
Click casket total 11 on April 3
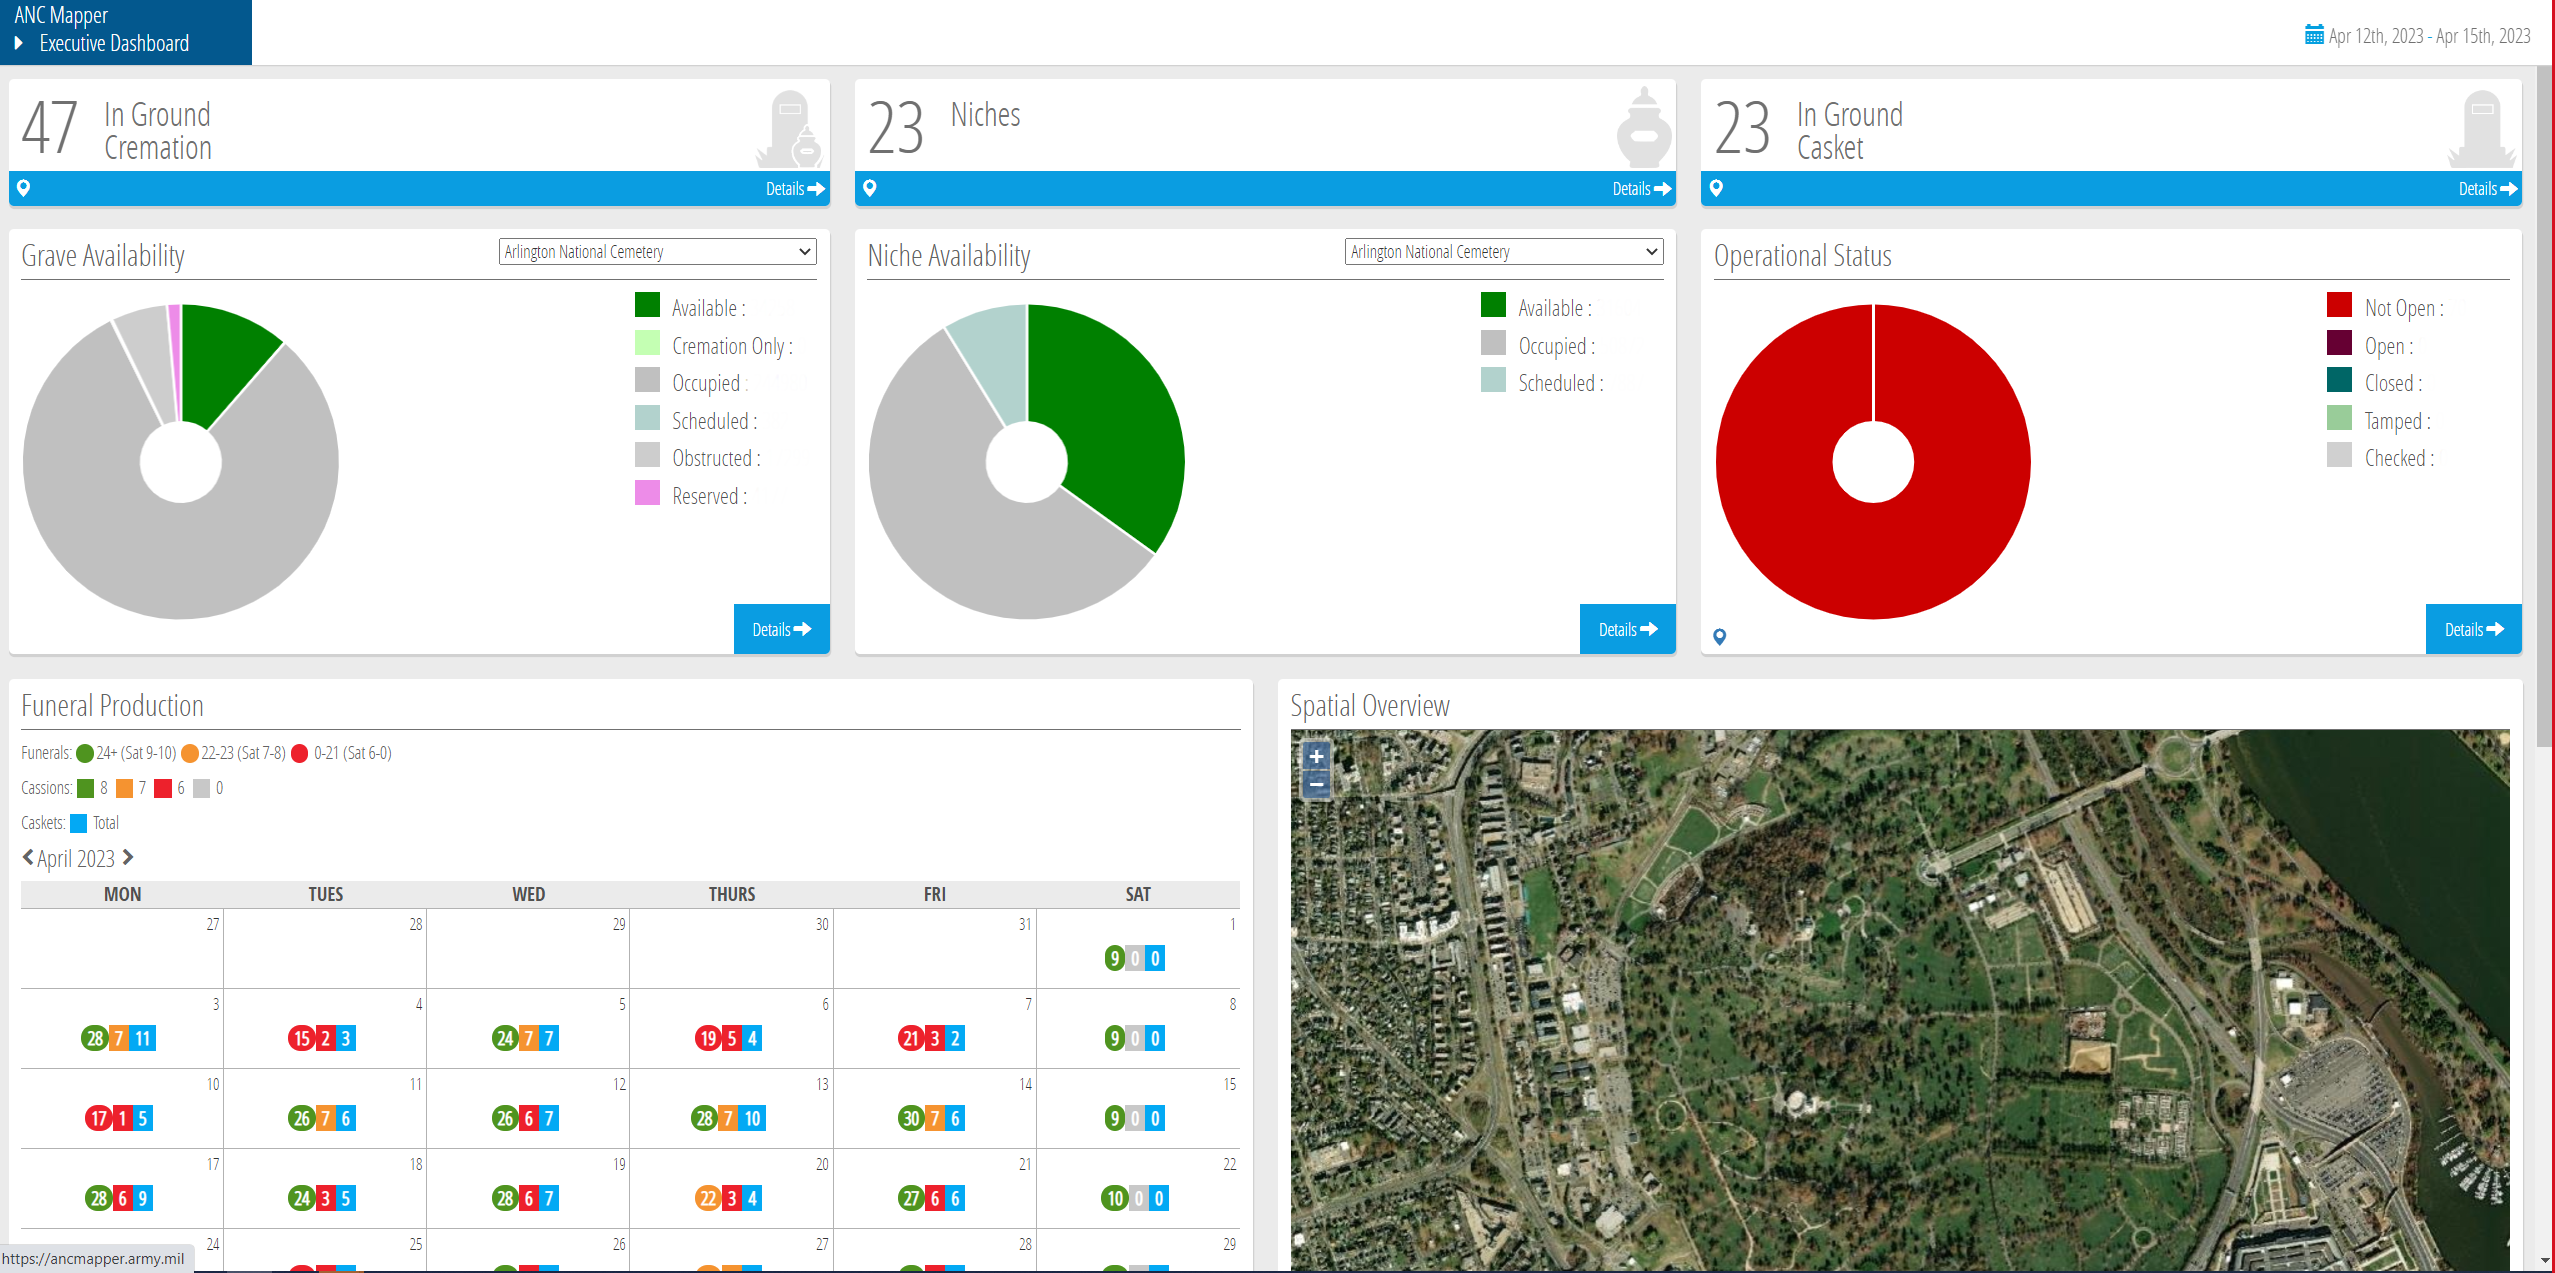tap(143, 1038)
